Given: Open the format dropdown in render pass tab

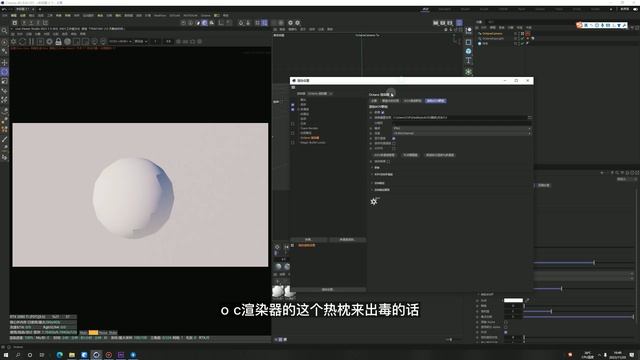Looking at the screenshot, I should [x=462, y=128].
